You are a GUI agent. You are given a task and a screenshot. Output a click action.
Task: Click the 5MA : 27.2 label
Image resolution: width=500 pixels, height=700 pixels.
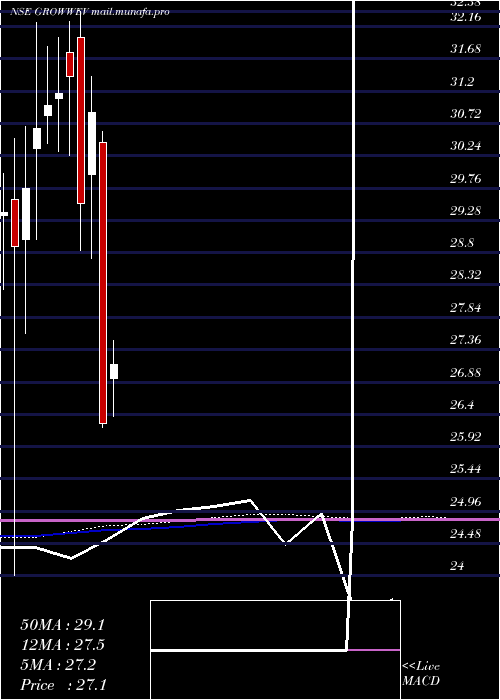(x=58, y=665)
